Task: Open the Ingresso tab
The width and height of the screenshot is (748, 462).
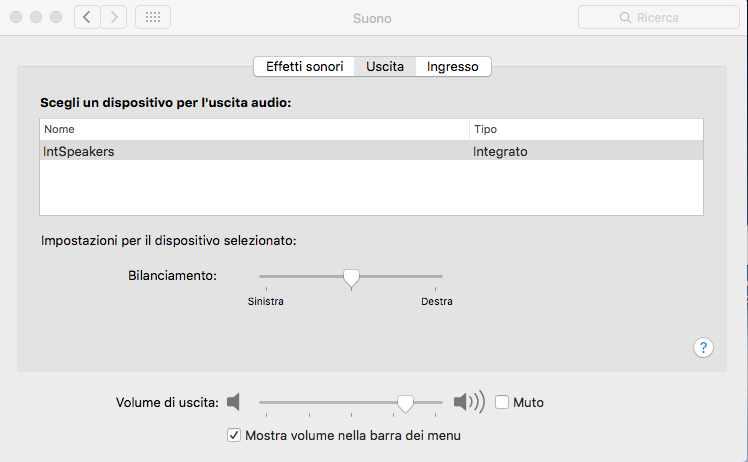Action: click(452, 67)
